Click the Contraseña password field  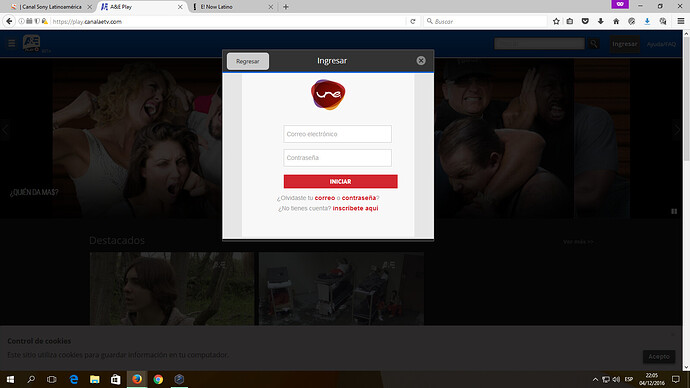pyautogui.click(x=338, y=157)
